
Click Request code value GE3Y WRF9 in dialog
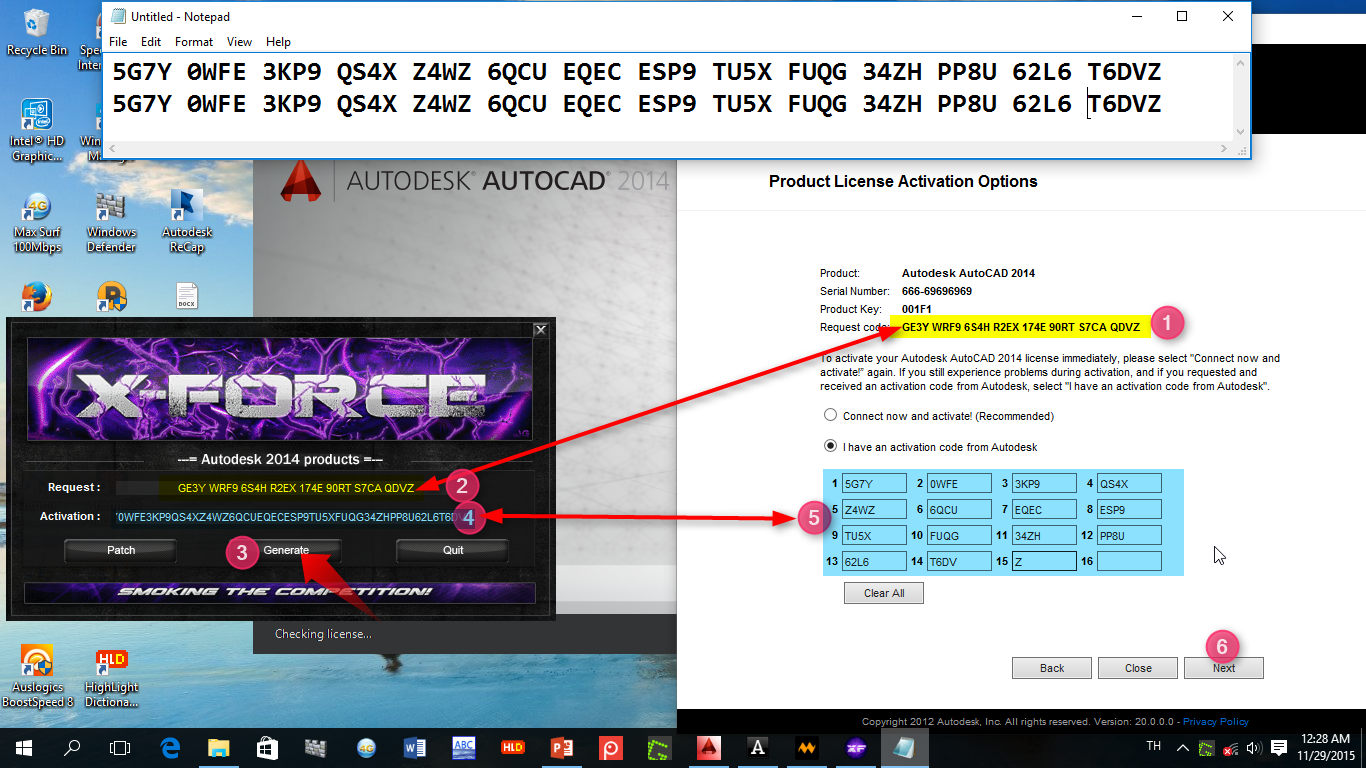click(1021, 327)
